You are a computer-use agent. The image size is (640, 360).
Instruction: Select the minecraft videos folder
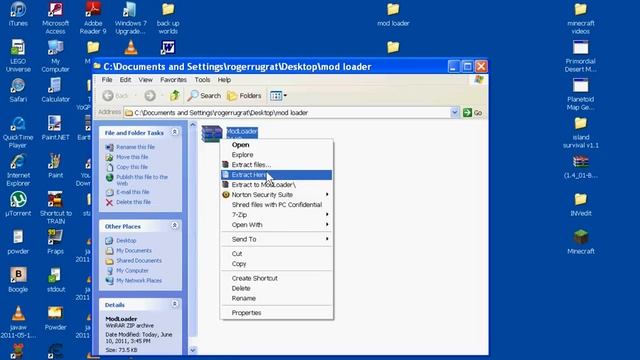point(580,18)
